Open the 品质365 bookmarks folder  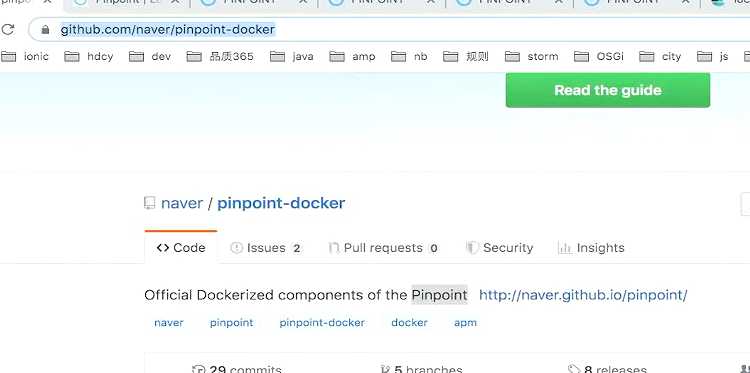coord(220,56)
